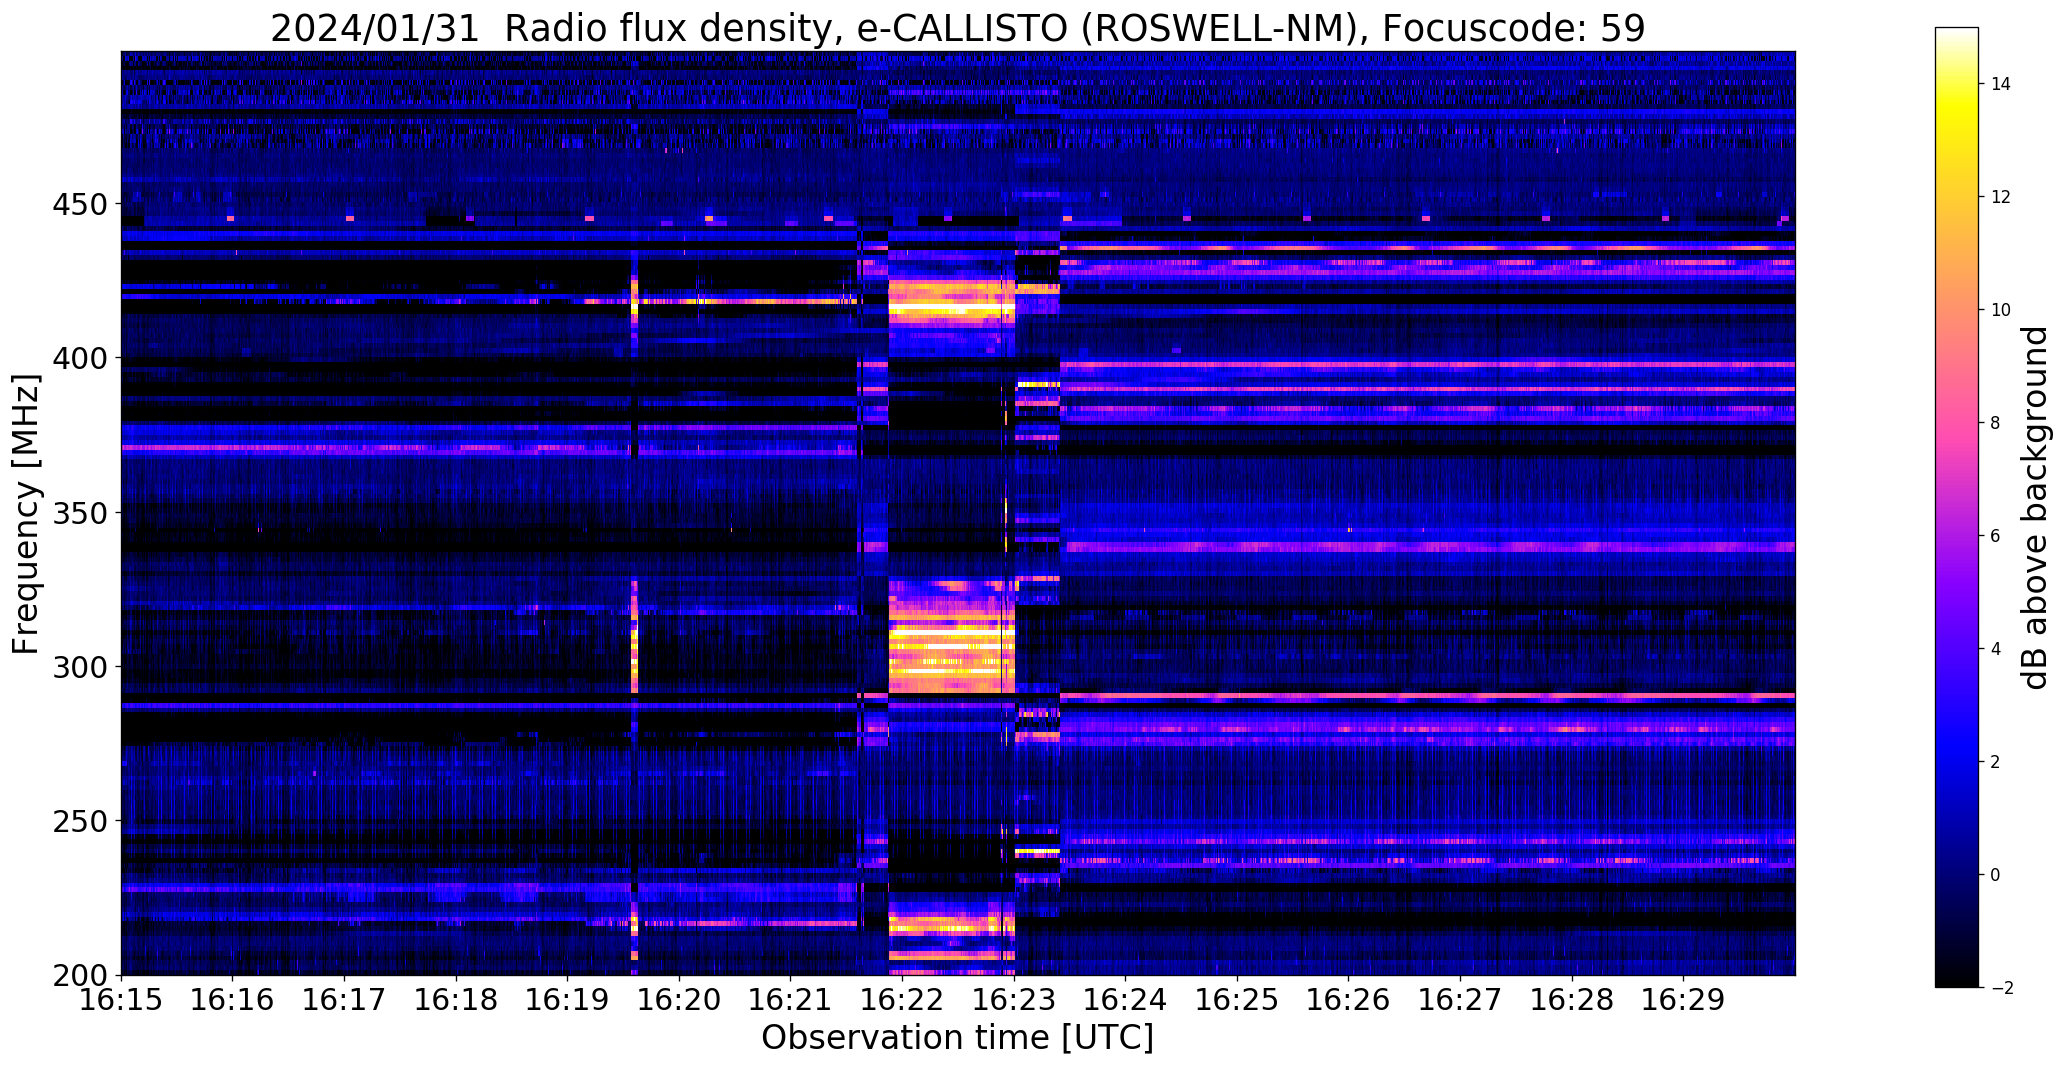Click the 16:24 time tick label
Image resolution: width=2066 pixels, height=1067 pixels.
point(1126,999)
